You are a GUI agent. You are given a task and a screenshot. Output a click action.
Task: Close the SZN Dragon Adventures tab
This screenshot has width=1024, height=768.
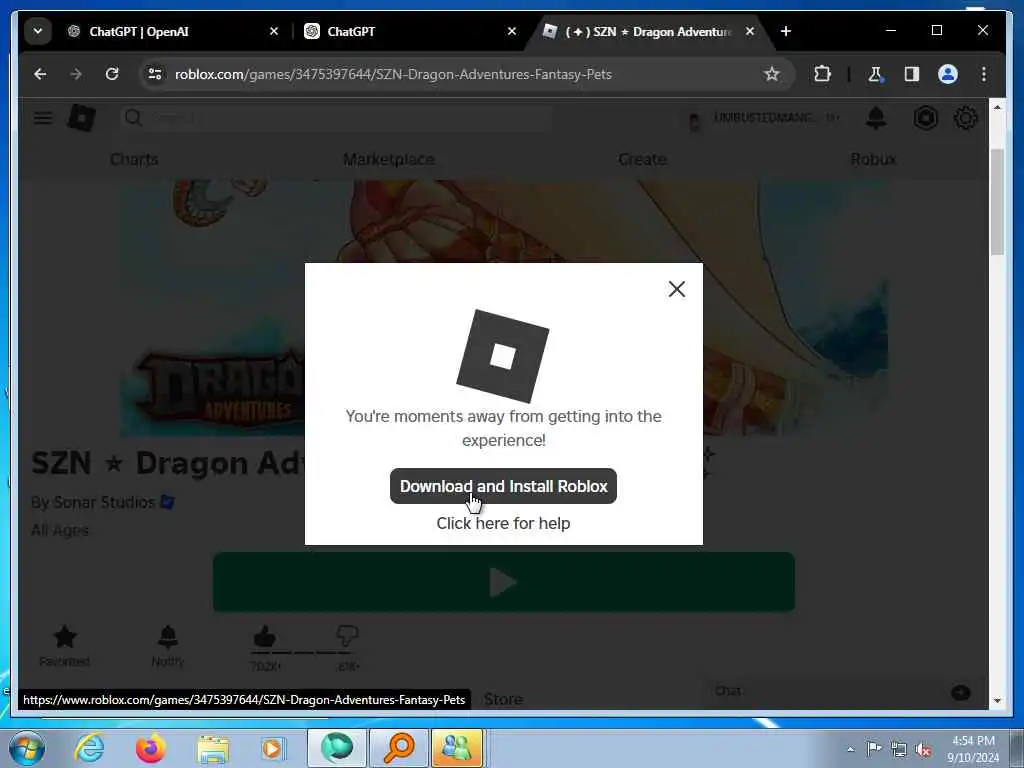tap(750, 31)
